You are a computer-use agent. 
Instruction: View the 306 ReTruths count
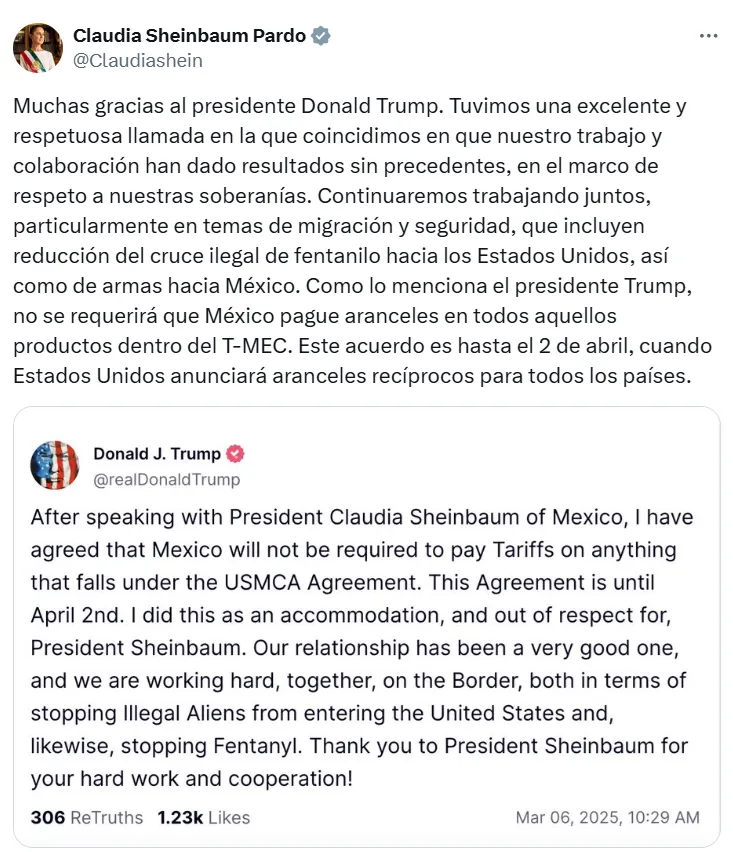click(x=86, y=817)
